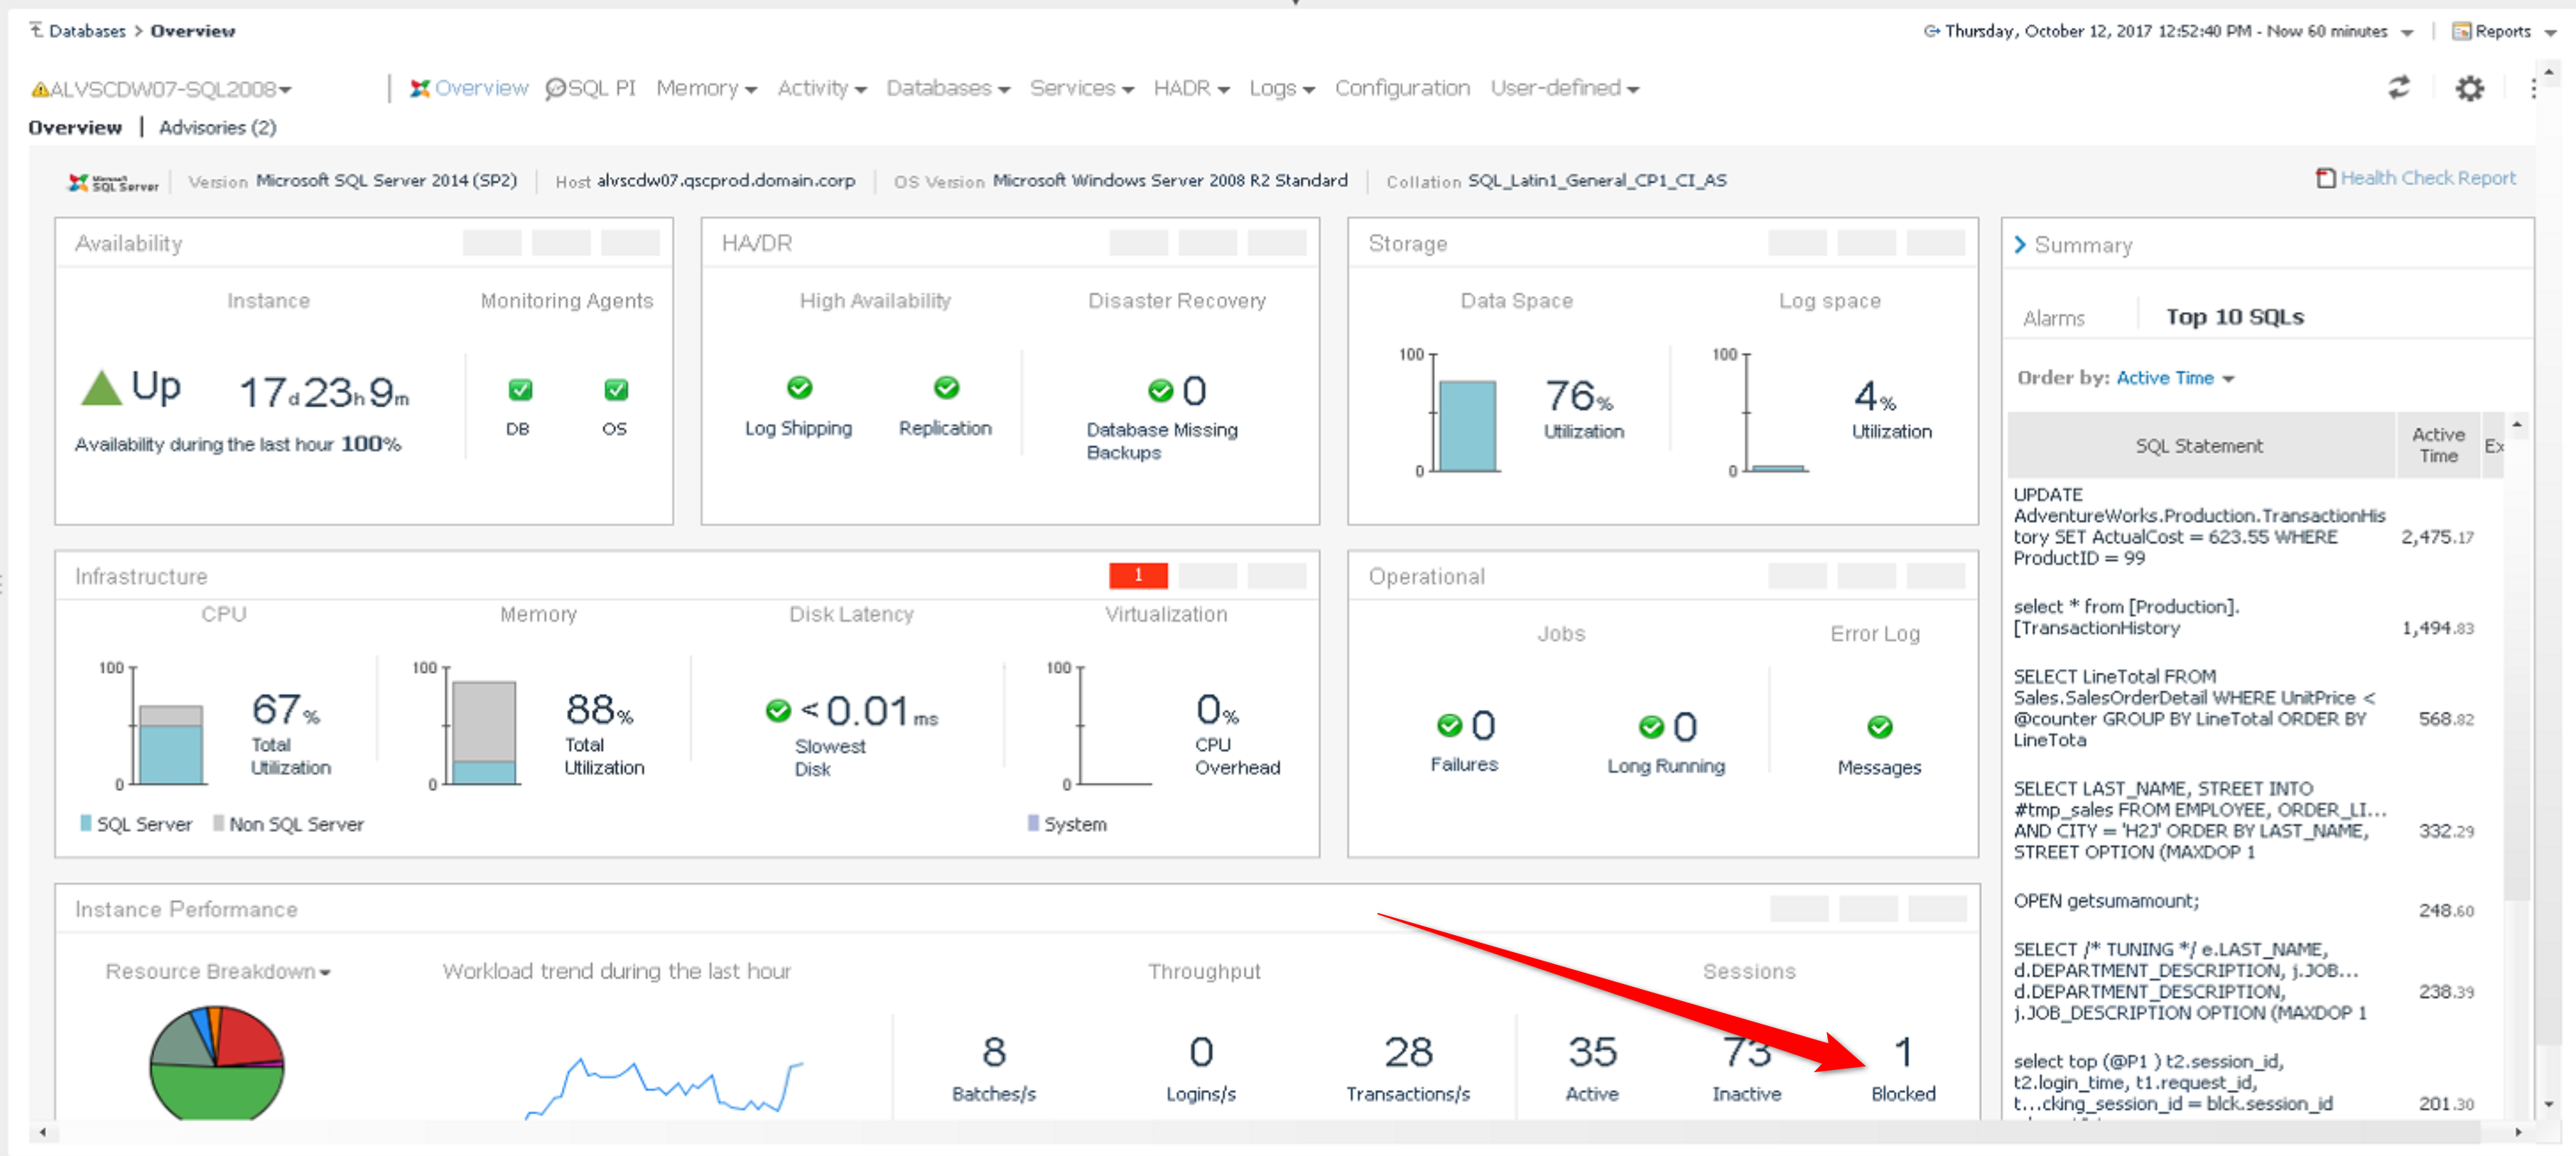The image size is (2576, 1156).
Task: Click the DB monitoring agent checkbox
Action: tap(520, 390)
